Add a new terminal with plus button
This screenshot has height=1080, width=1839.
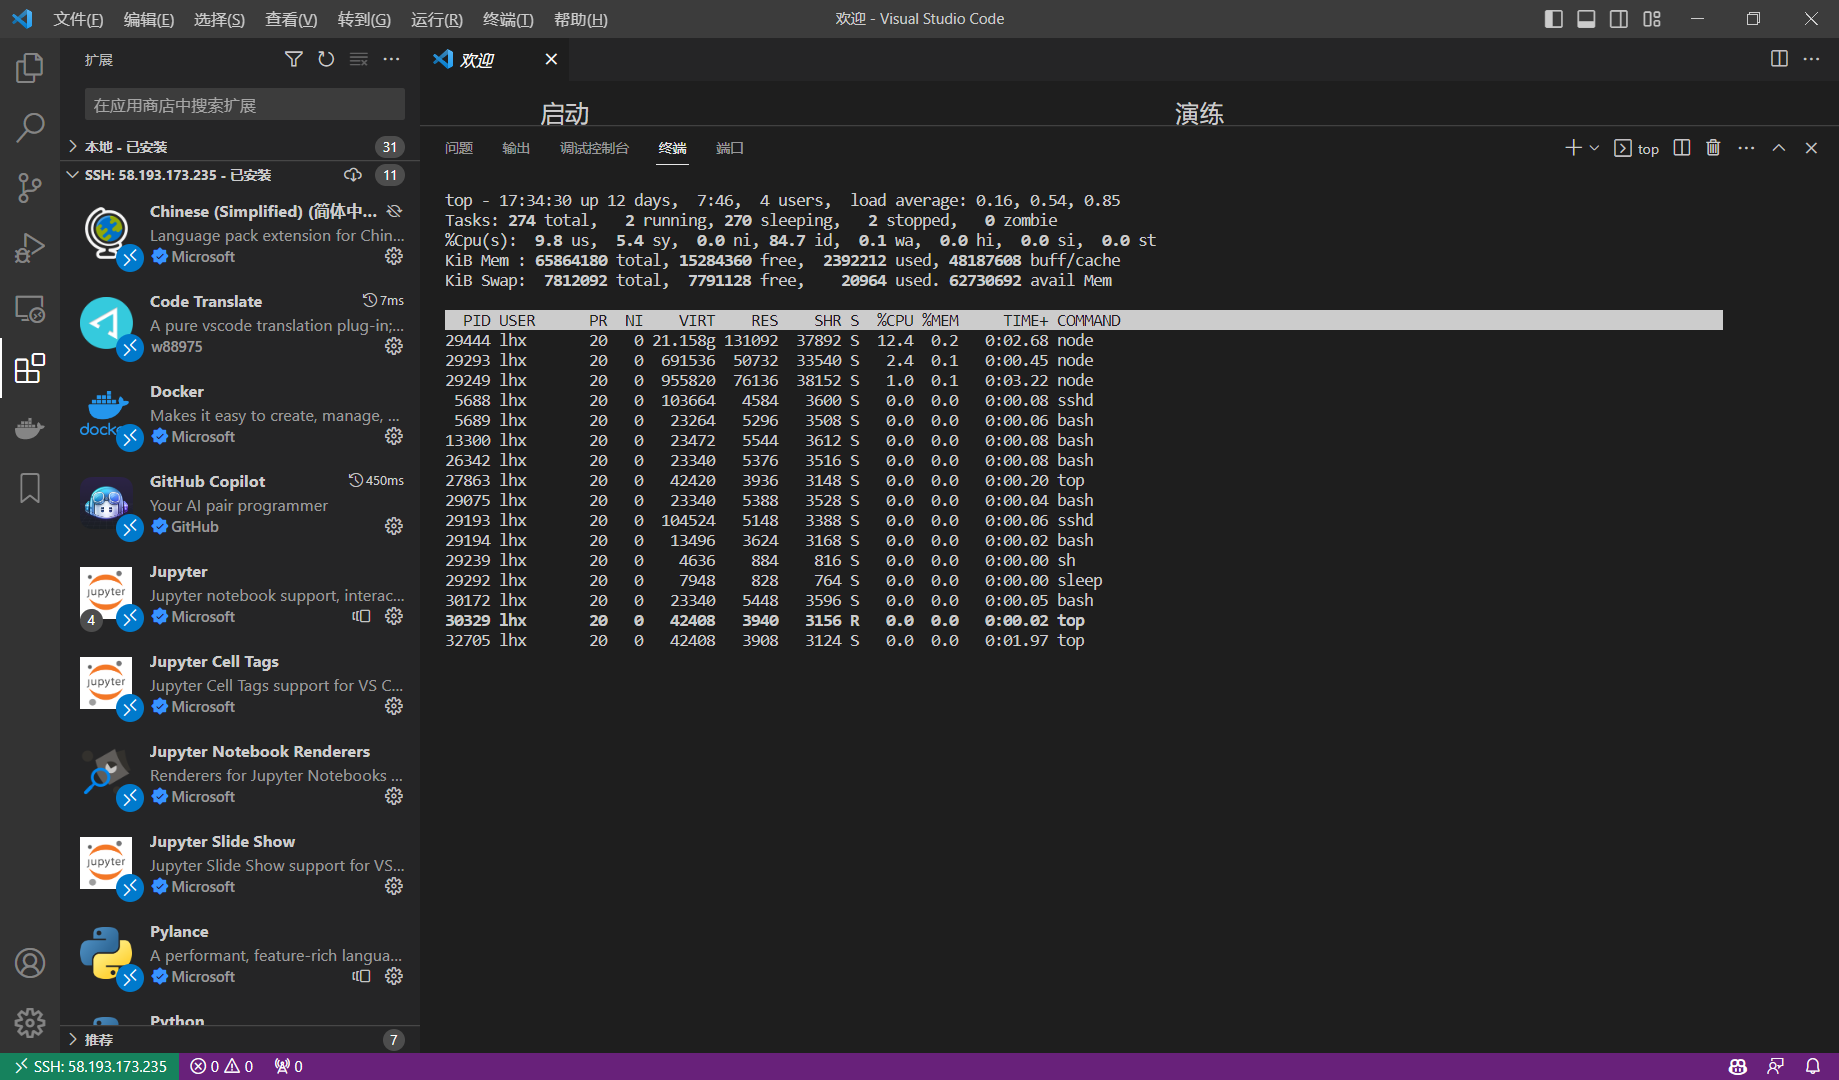(1573, 148)
